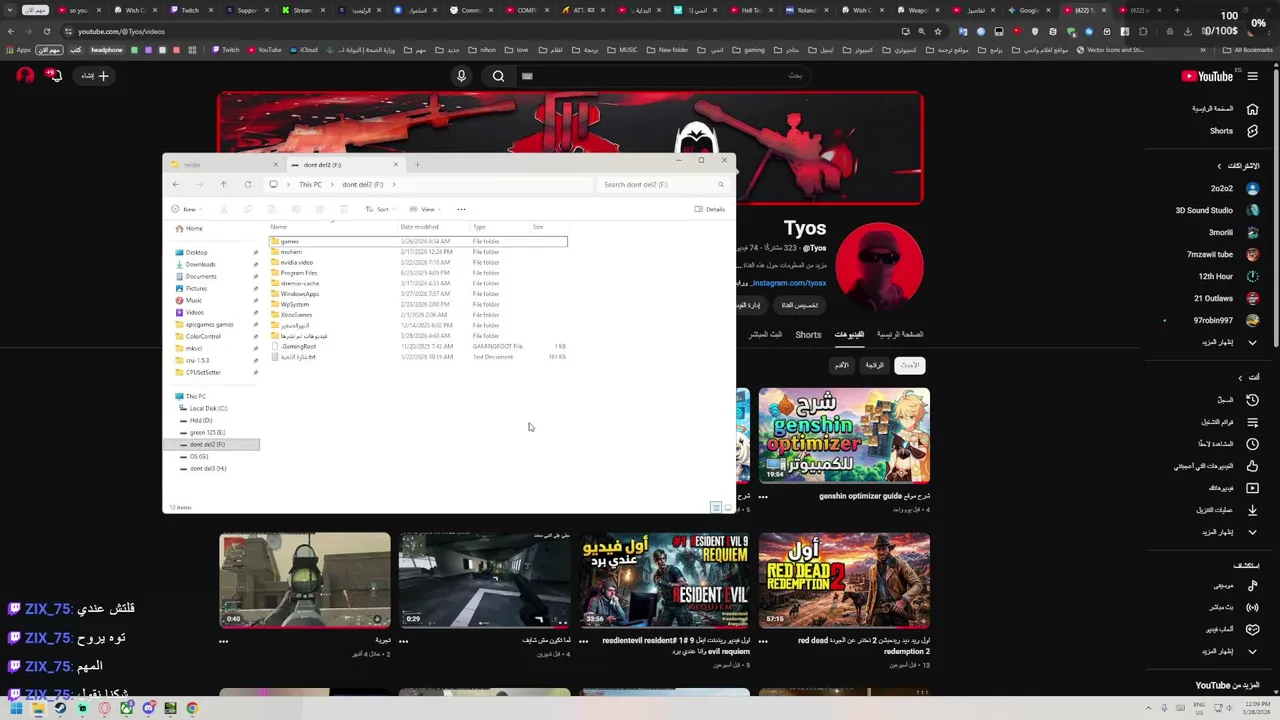Click YouTube search magnifier button
This screenshot has width=1280, height=720.
click(498, 76)
